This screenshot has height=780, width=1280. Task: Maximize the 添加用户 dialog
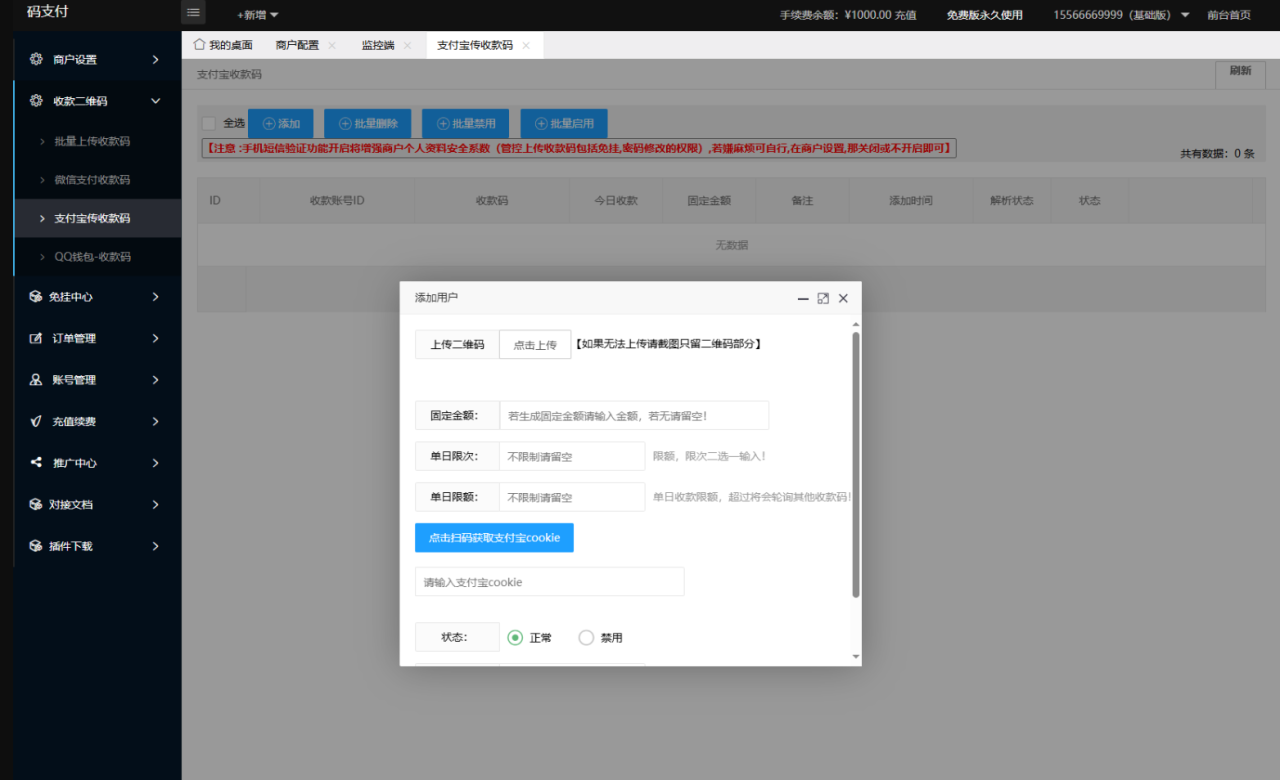click(823, 298)
